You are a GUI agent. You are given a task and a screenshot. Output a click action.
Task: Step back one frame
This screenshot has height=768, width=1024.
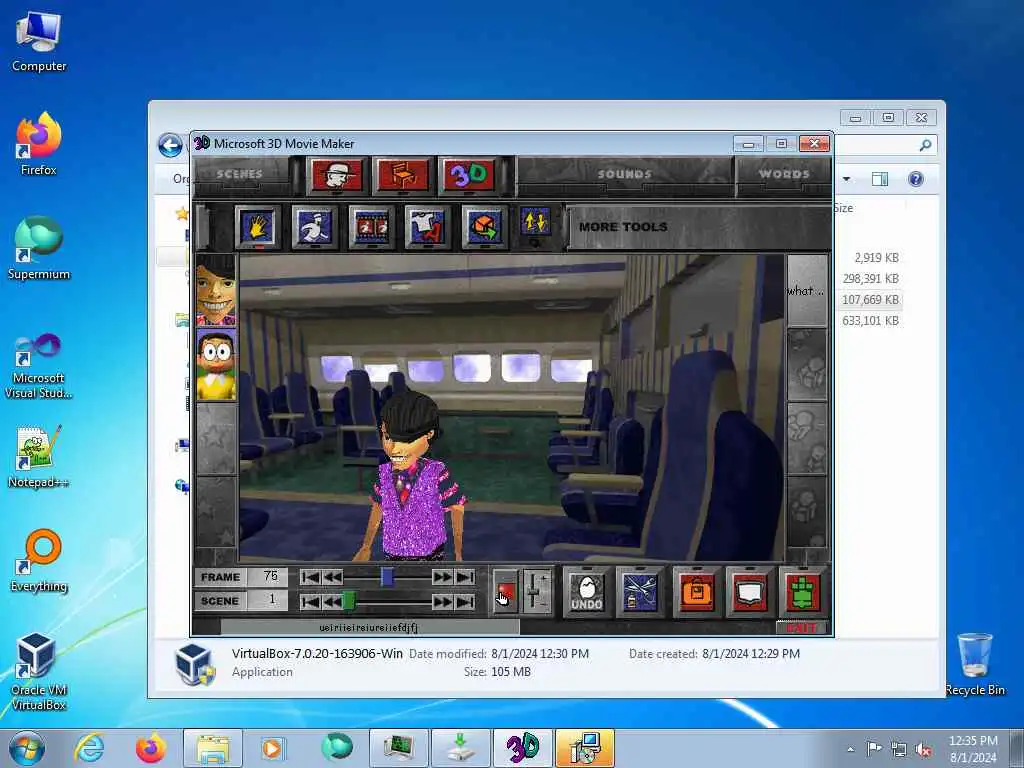[332, 577]
